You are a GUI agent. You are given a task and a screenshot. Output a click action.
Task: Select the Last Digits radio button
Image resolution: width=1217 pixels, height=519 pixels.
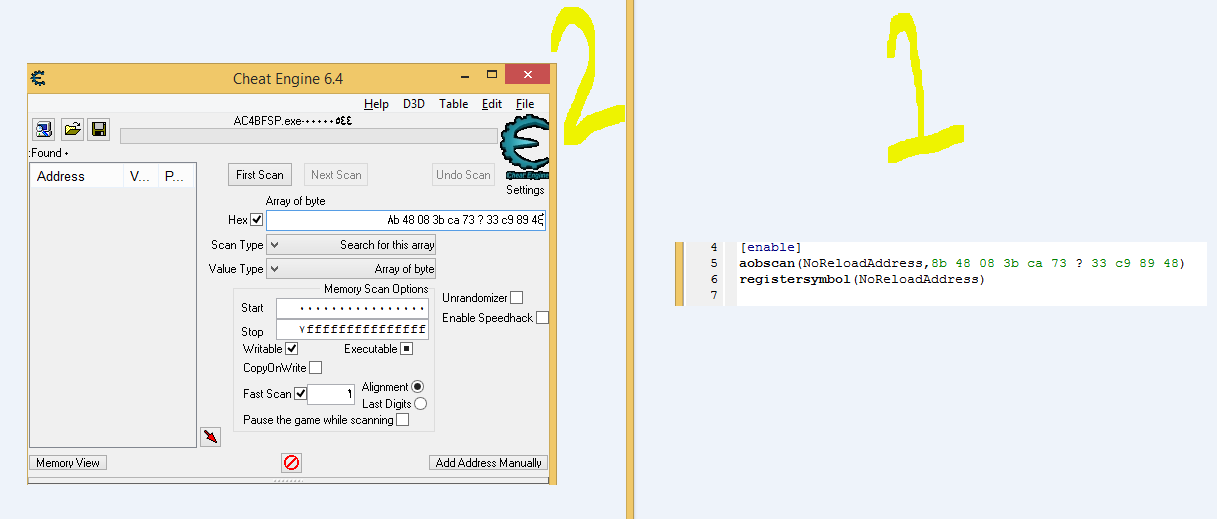click(420, 404)
